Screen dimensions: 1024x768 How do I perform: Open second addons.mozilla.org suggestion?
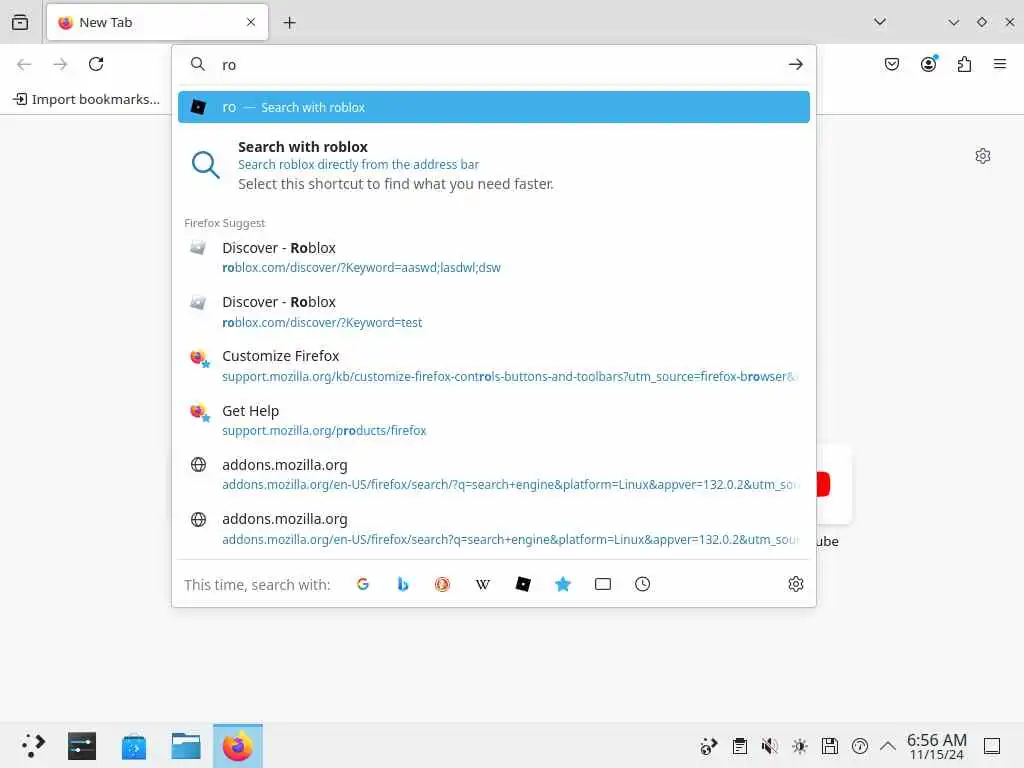click(494, 528)
